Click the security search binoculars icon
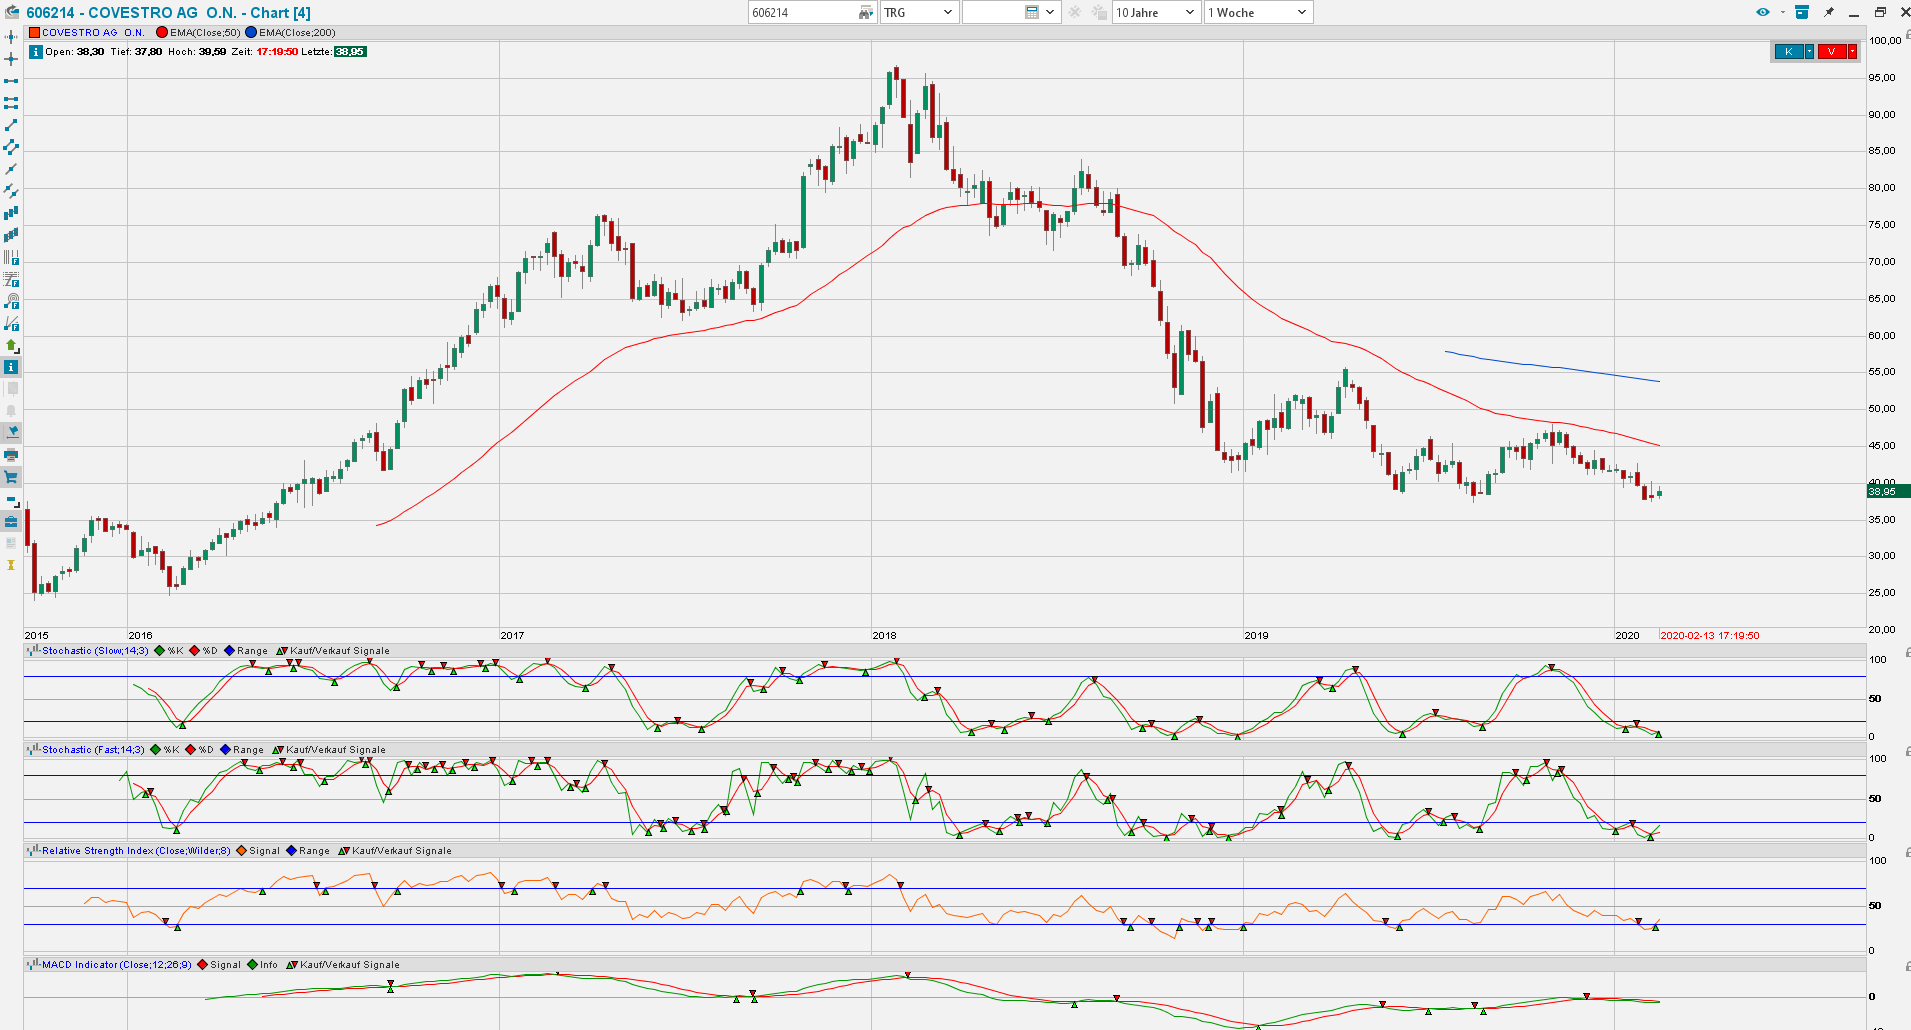This screenshot has height=1030, width=1911. click(866, 12)
